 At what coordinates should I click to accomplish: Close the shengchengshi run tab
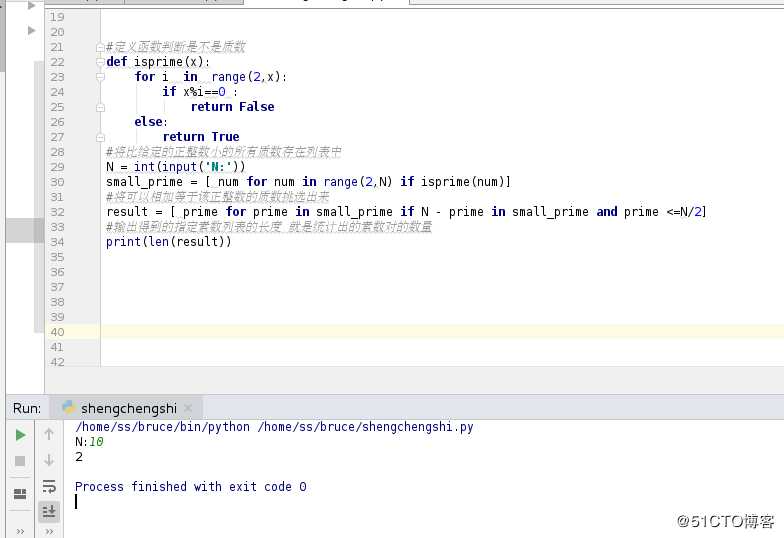[188, 408]
